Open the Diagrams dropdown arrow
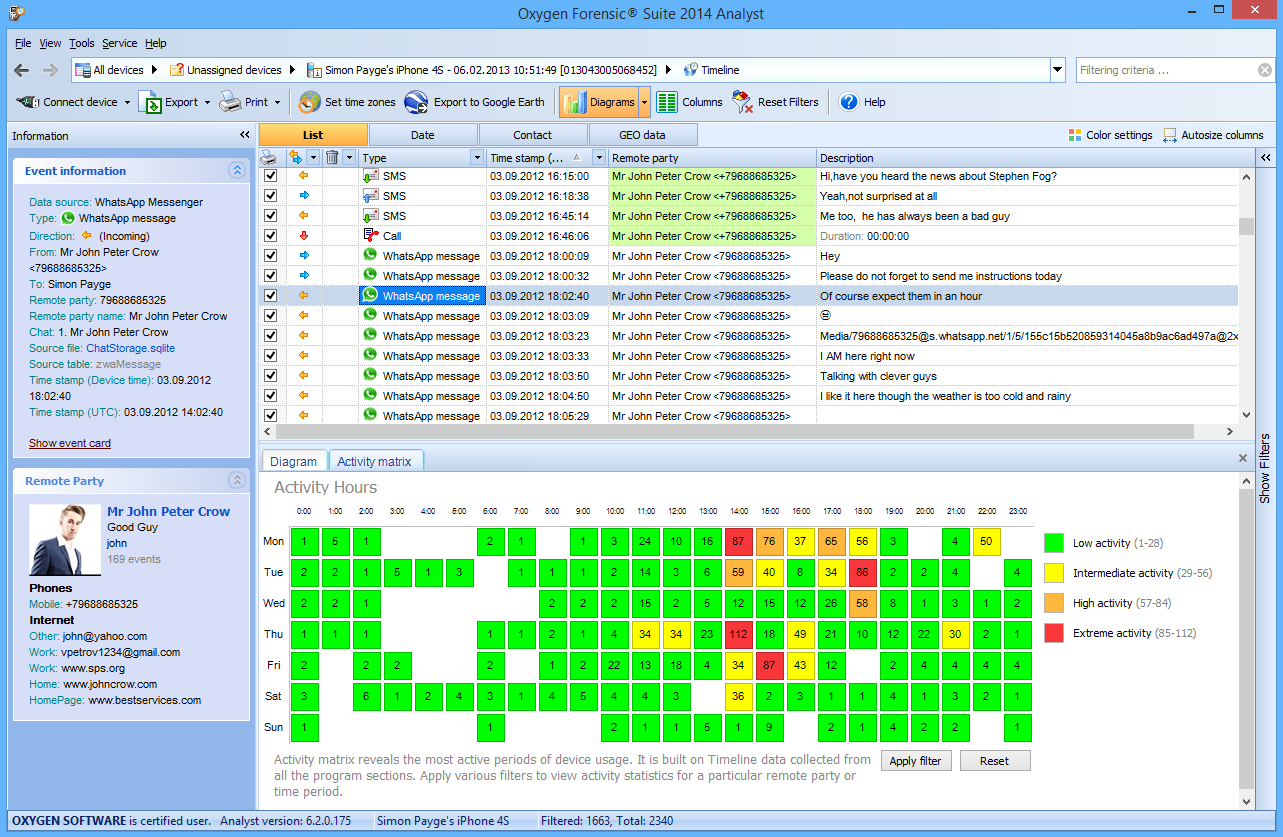 (x=645, y=102)
